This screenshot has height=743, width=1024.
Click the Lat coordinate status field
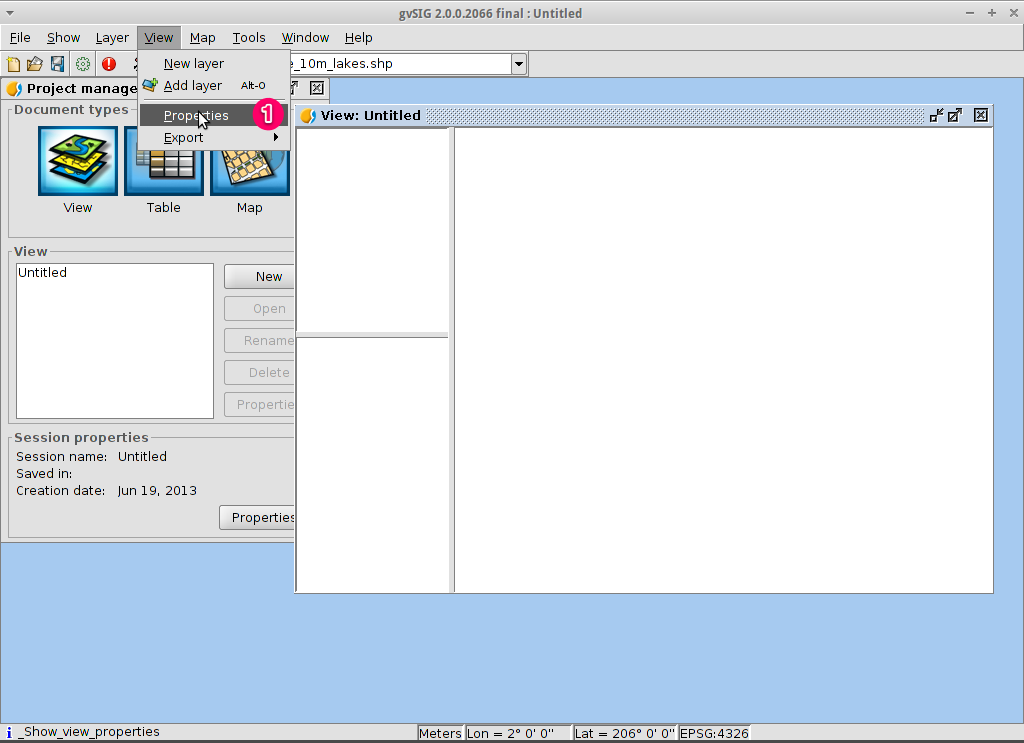[625, 733]
